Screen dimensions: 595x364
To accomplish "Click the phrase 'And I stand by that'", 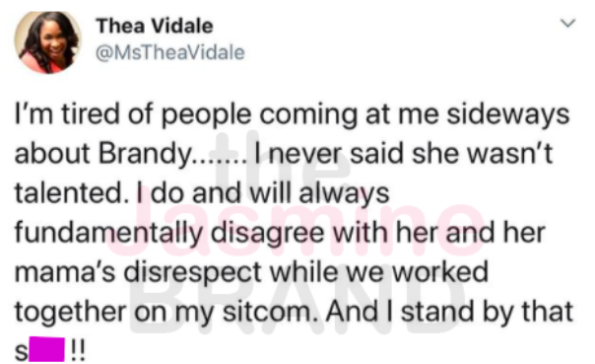I will coord(449,311).
